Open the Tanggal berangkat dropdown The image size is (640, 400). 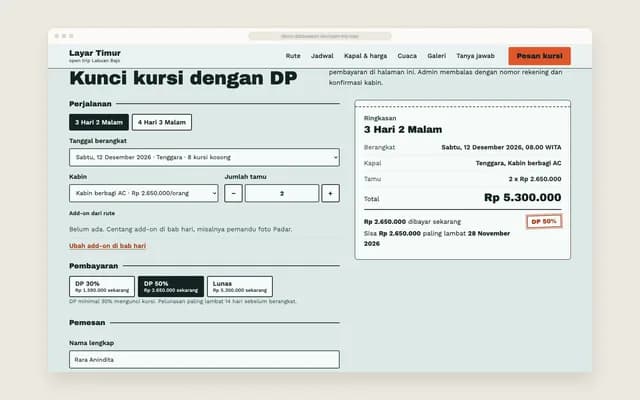tap(204, 157)
